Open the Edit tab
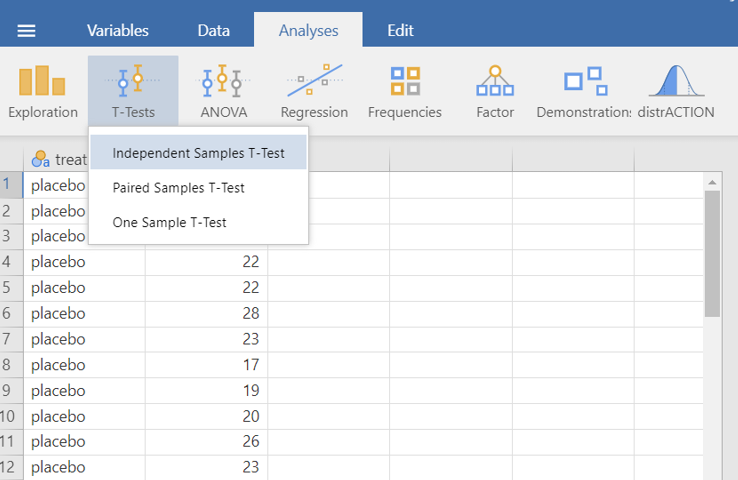 [x=400, y=30]
